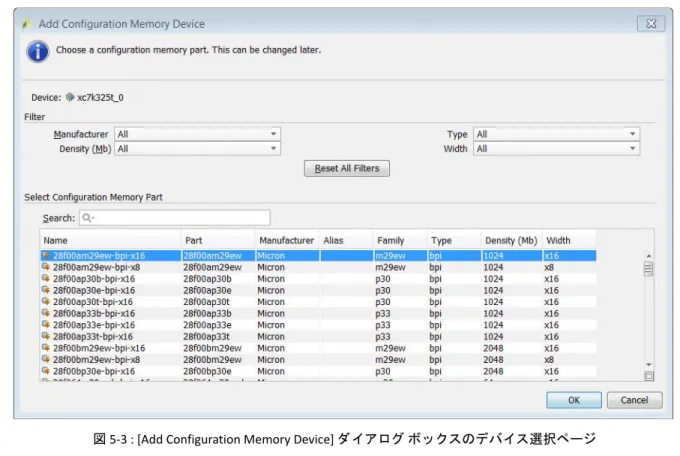The width and height of the screenshot is (680, 456).
Task: Sort by the Name column header
Action: (x=111, y=240)
